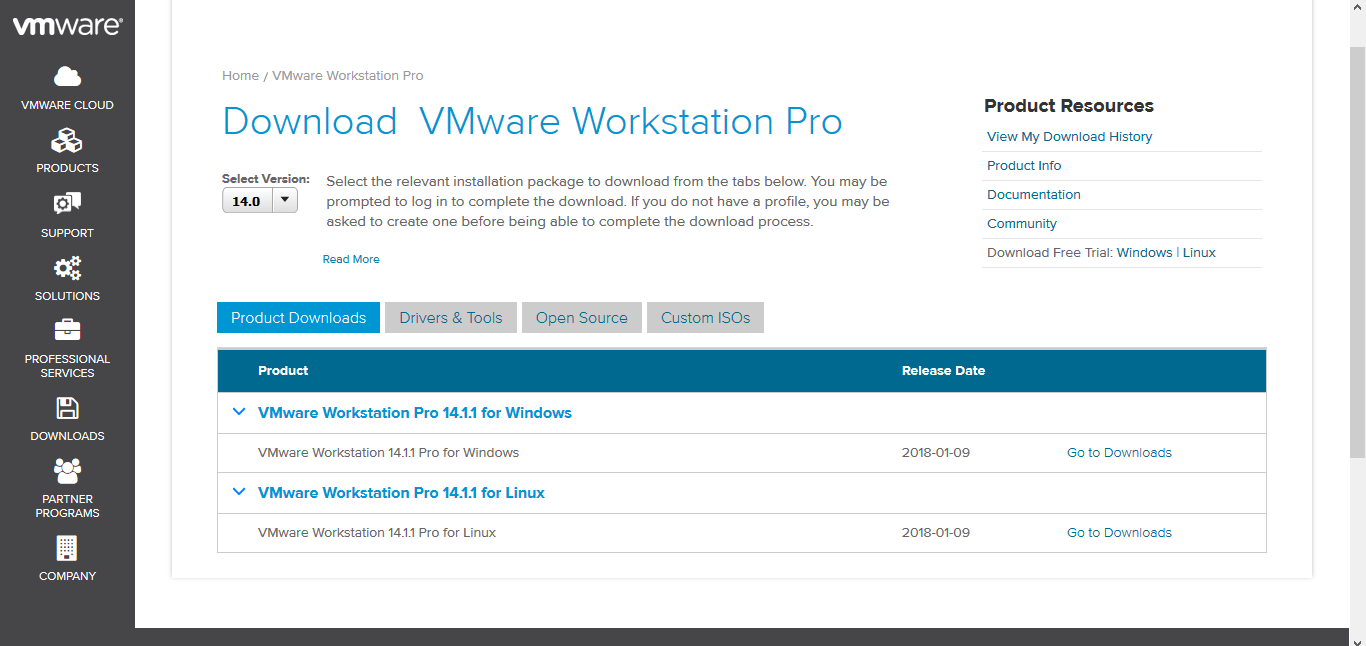Click VMware Workstation Pro breadcrumb
This screenshot has width=1366, height=646.
348,75
